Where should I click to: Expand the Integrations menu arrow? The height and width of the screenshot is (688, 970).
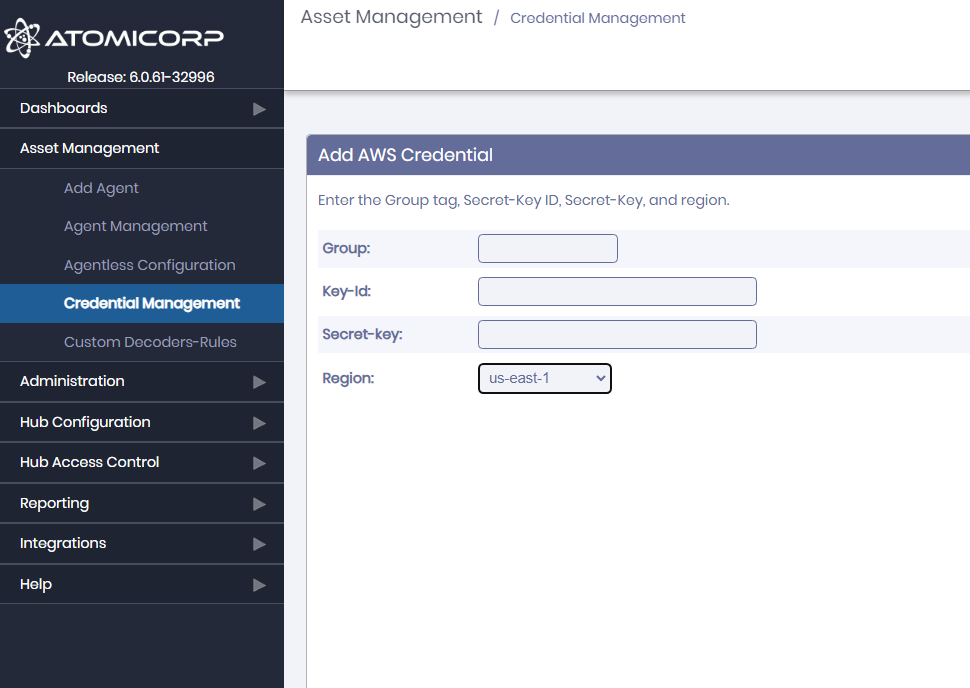click(x=259, y=544)
